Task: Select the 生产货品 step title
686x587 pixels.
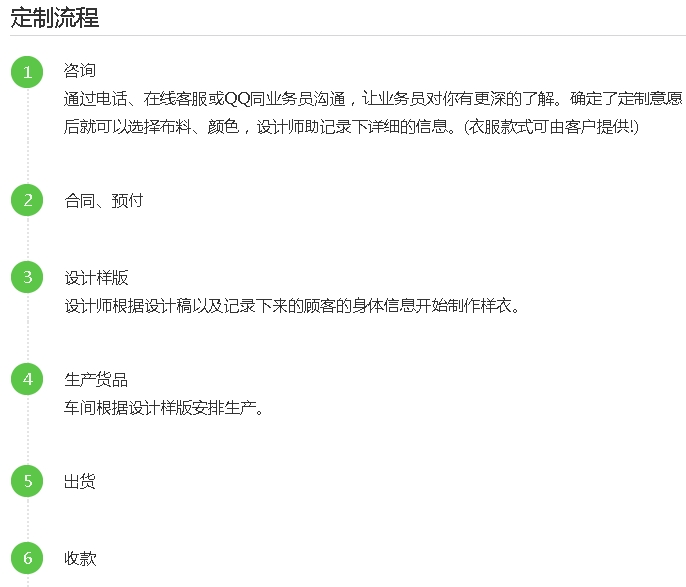Action: point(96,380)
